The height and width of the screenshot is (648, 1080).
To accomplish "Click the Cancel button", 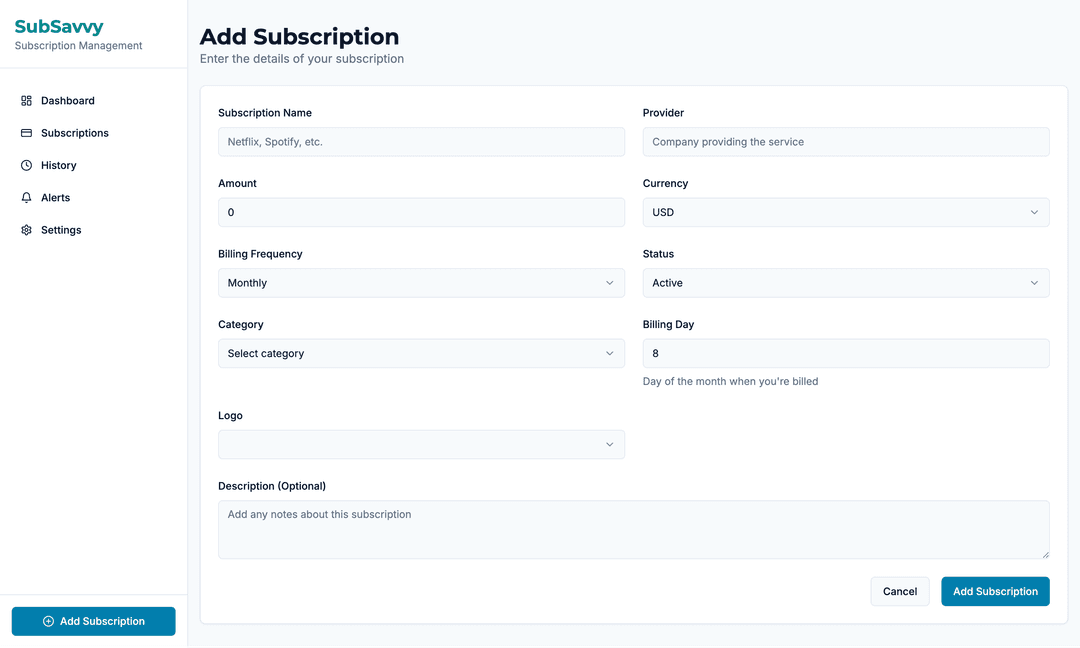I will (x=899, y=591).
